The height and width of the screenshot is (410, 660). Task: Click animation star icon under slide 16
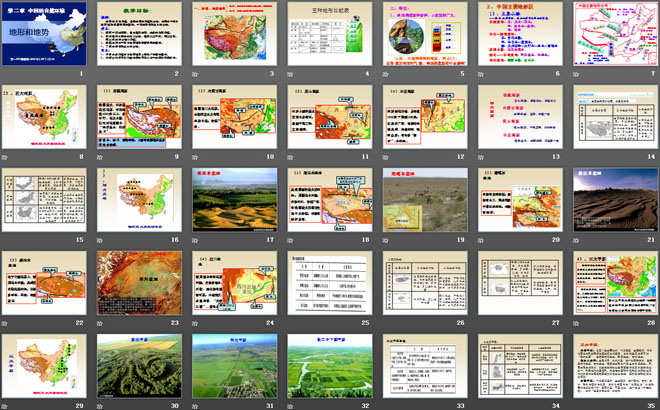tap(101, 240)
